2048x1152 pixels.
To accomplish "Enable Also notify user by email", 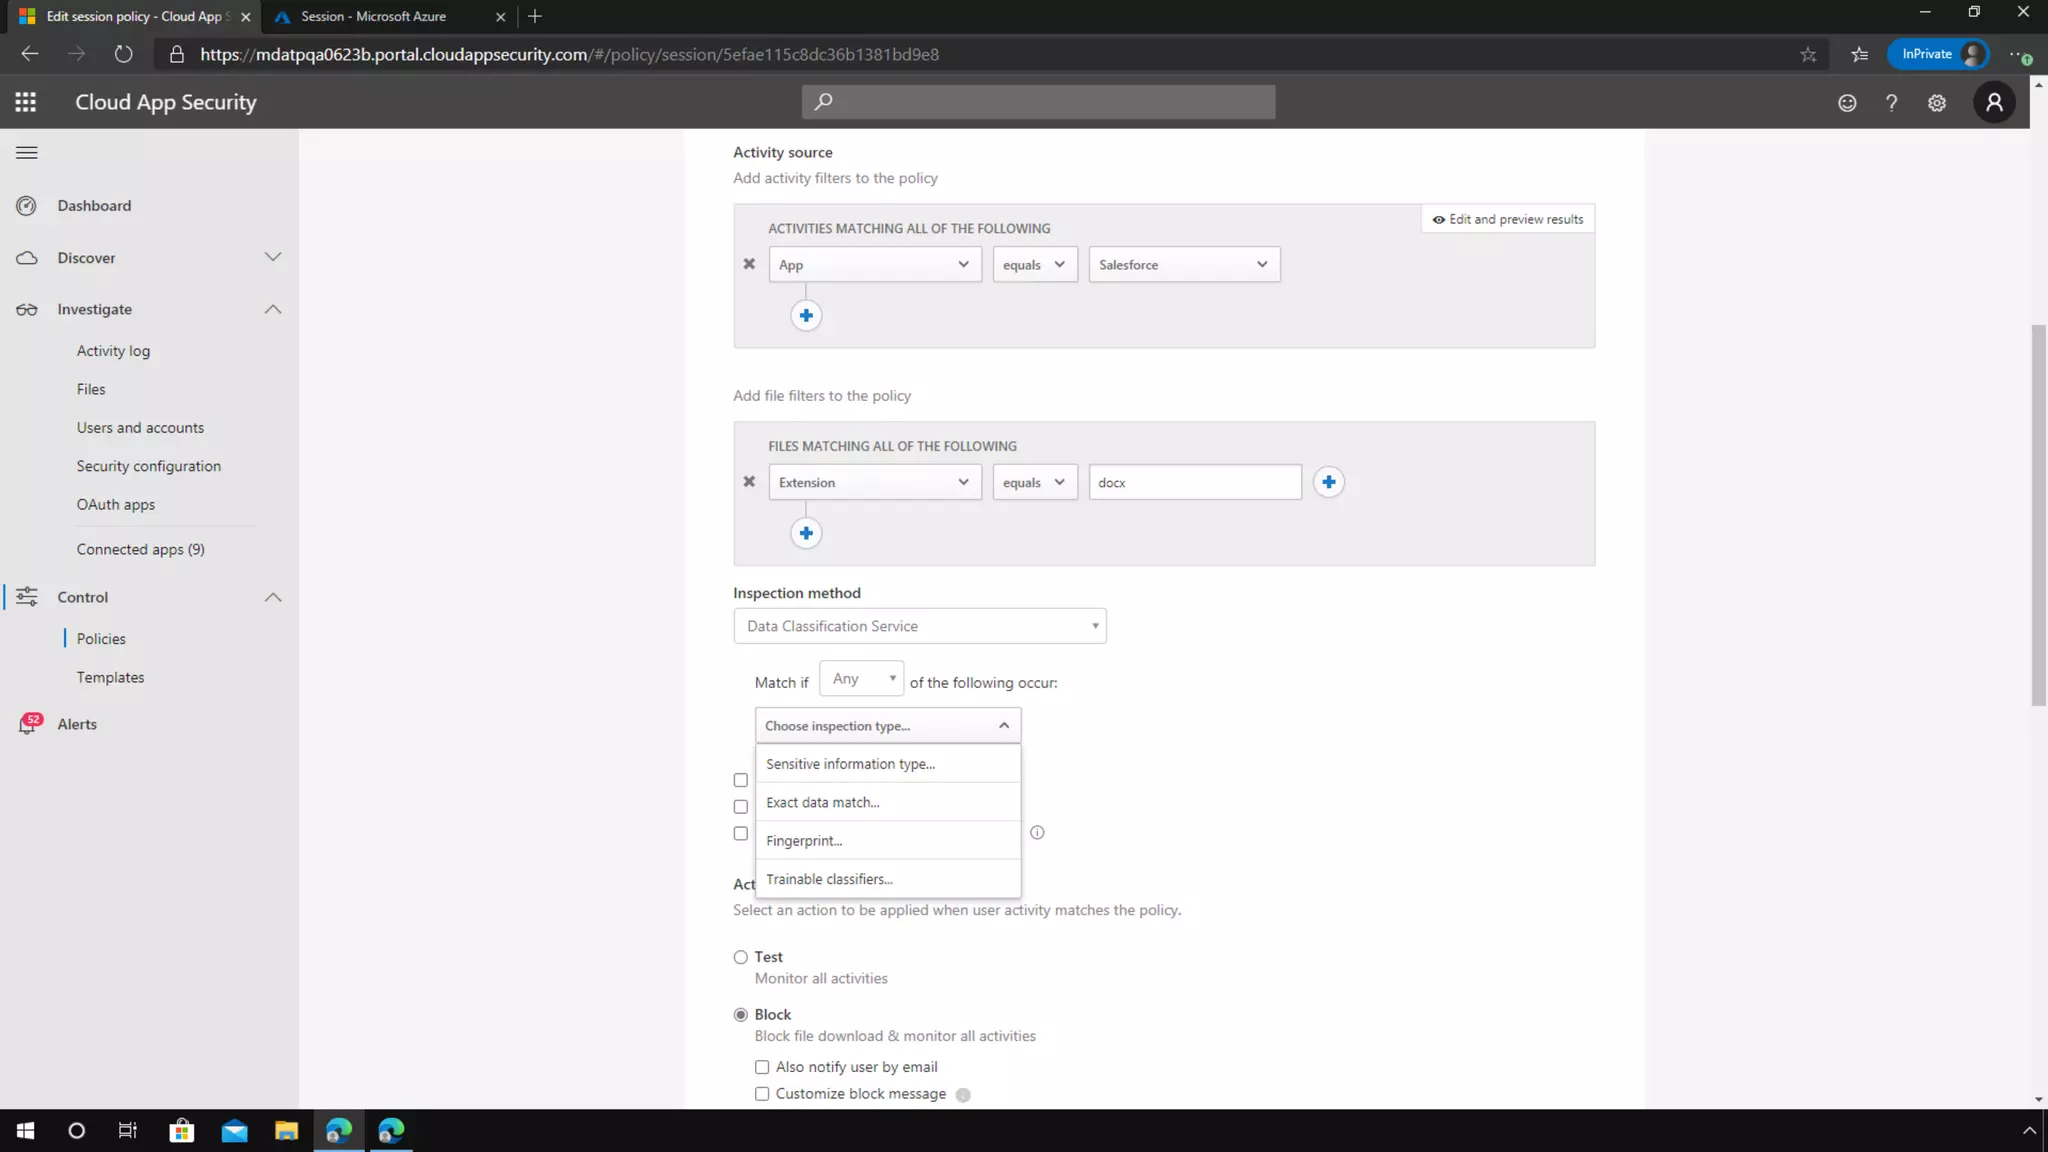I will coord(762,1067).
